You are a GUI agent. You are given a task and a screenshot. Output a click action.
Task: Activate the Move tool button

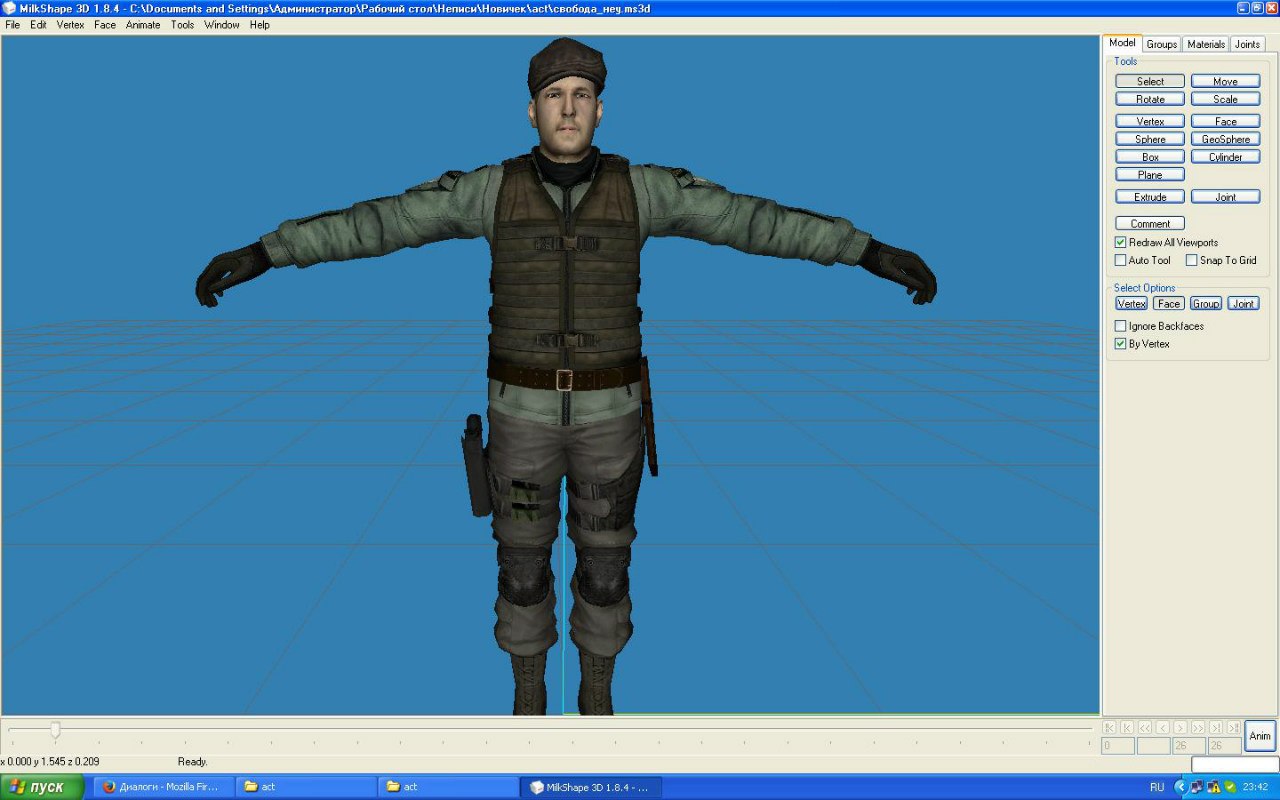(1225, 81)
